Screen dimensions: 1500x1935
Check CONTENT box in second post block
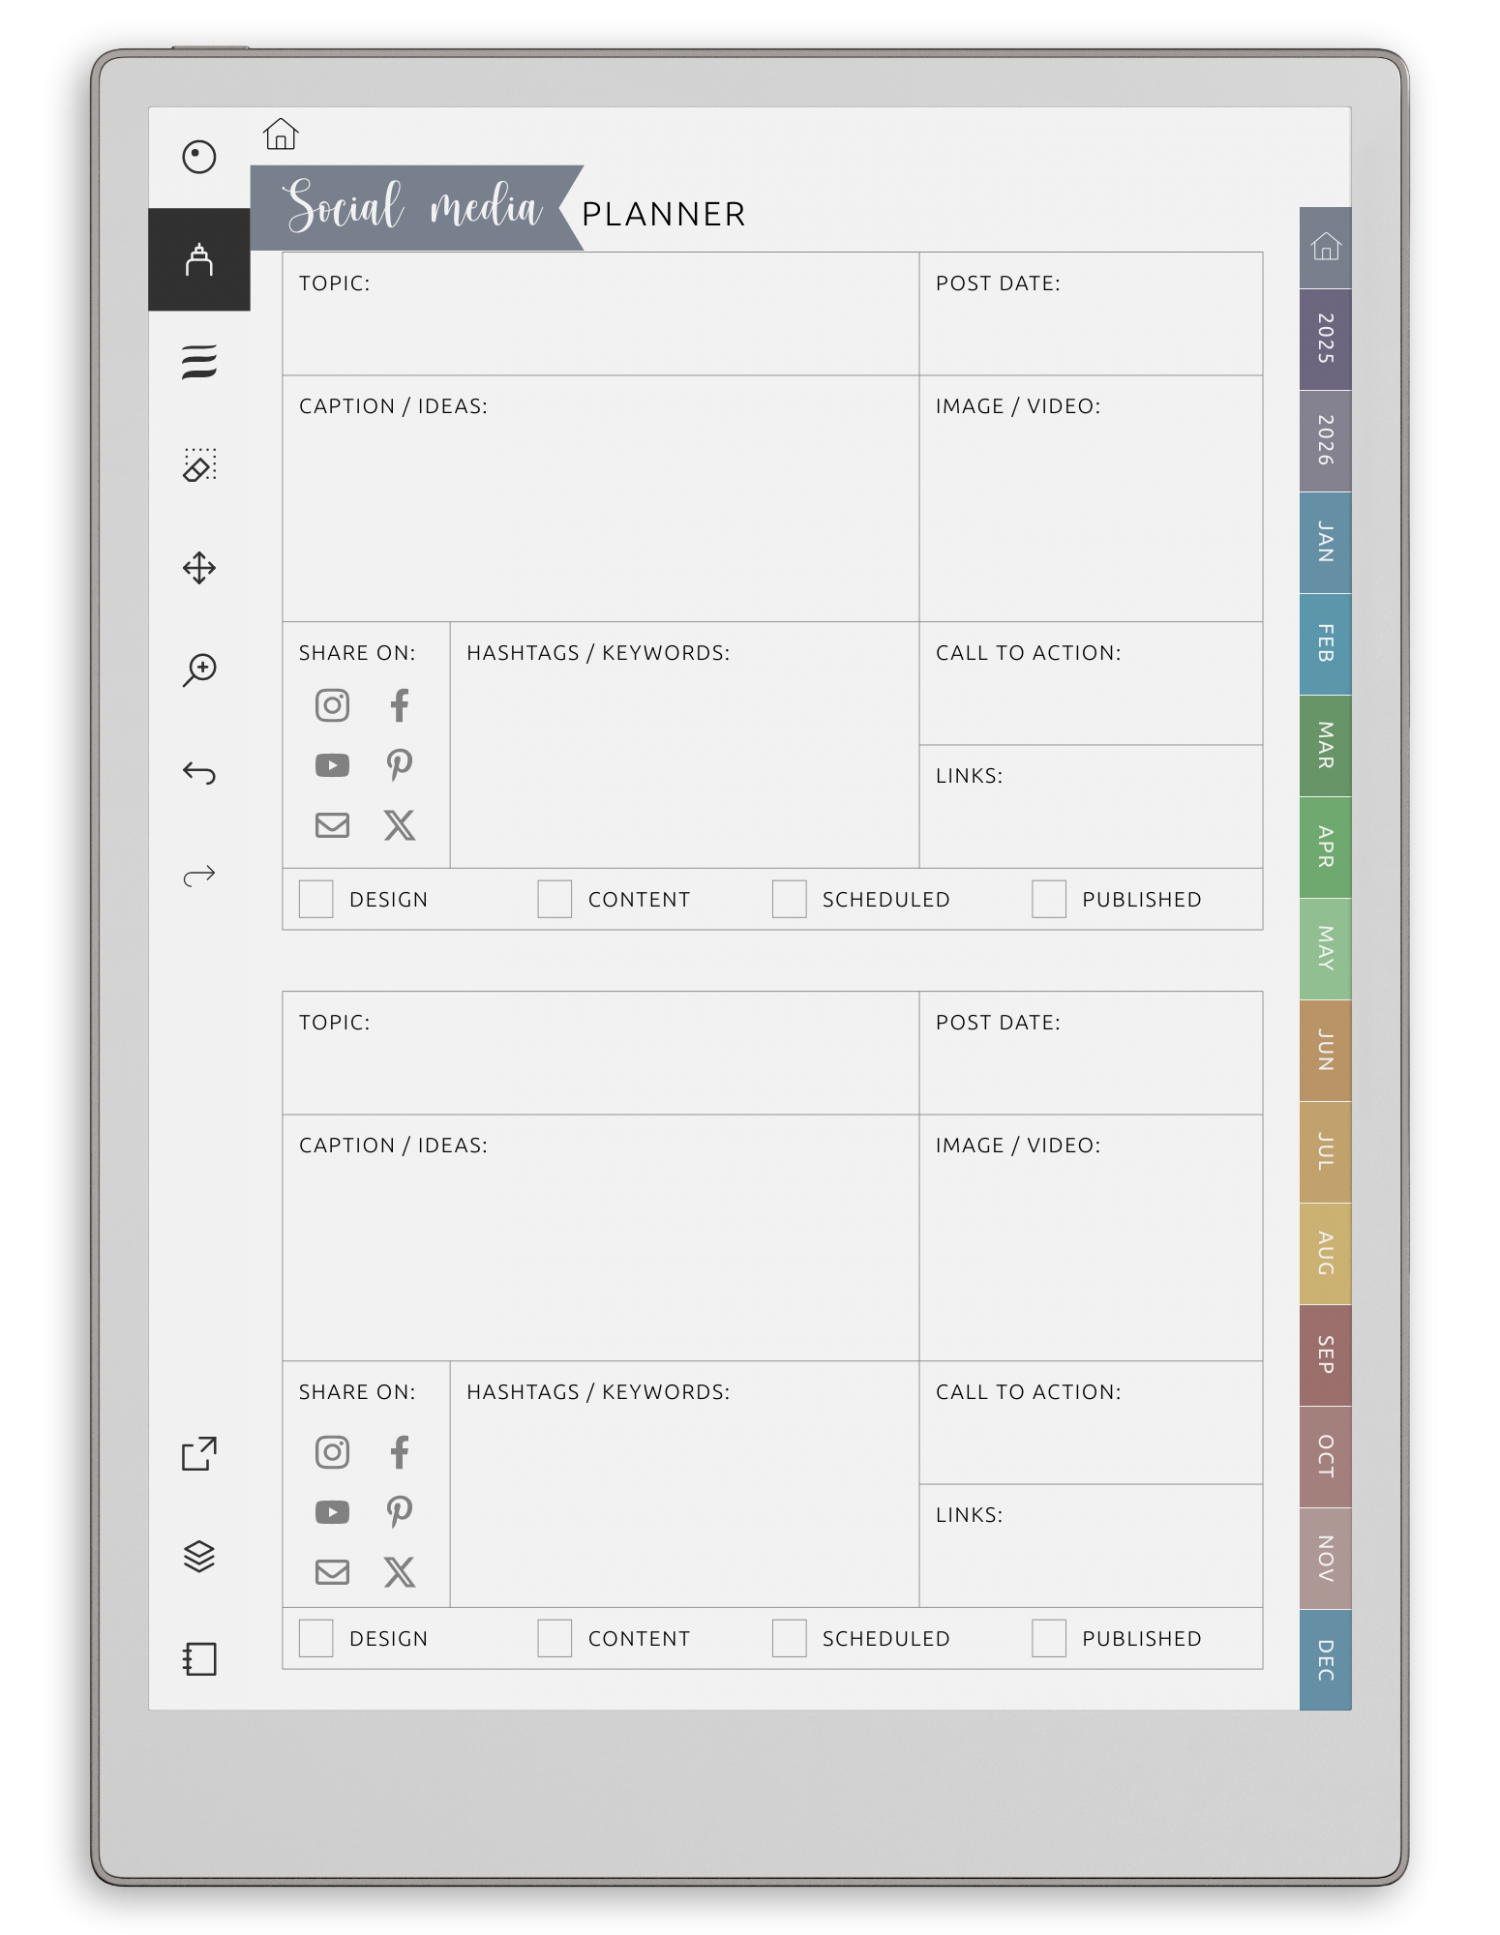coord(554,1638)
